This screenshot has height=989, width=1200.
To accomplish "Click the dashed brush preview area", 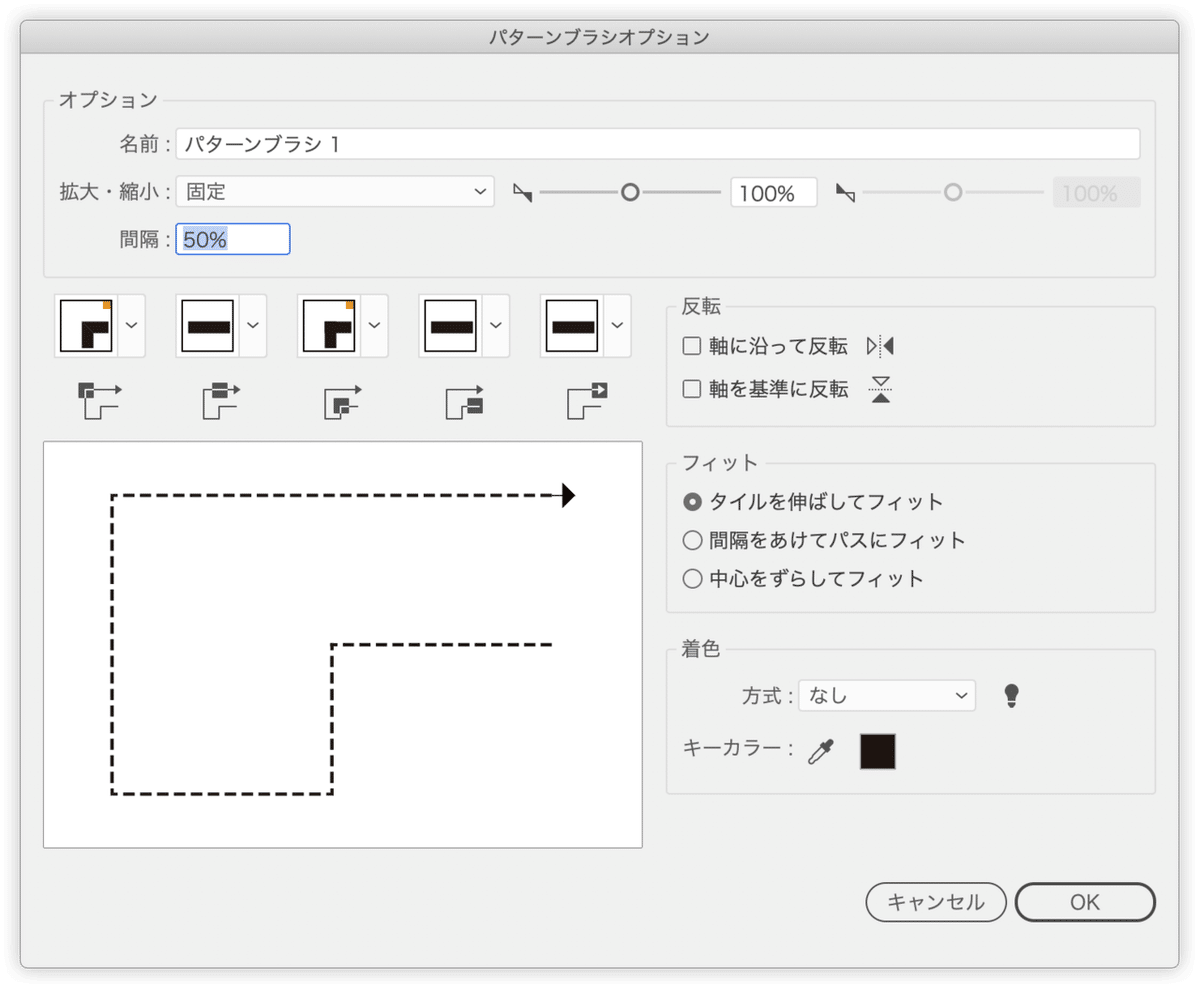I will click(x=343, y=645).
